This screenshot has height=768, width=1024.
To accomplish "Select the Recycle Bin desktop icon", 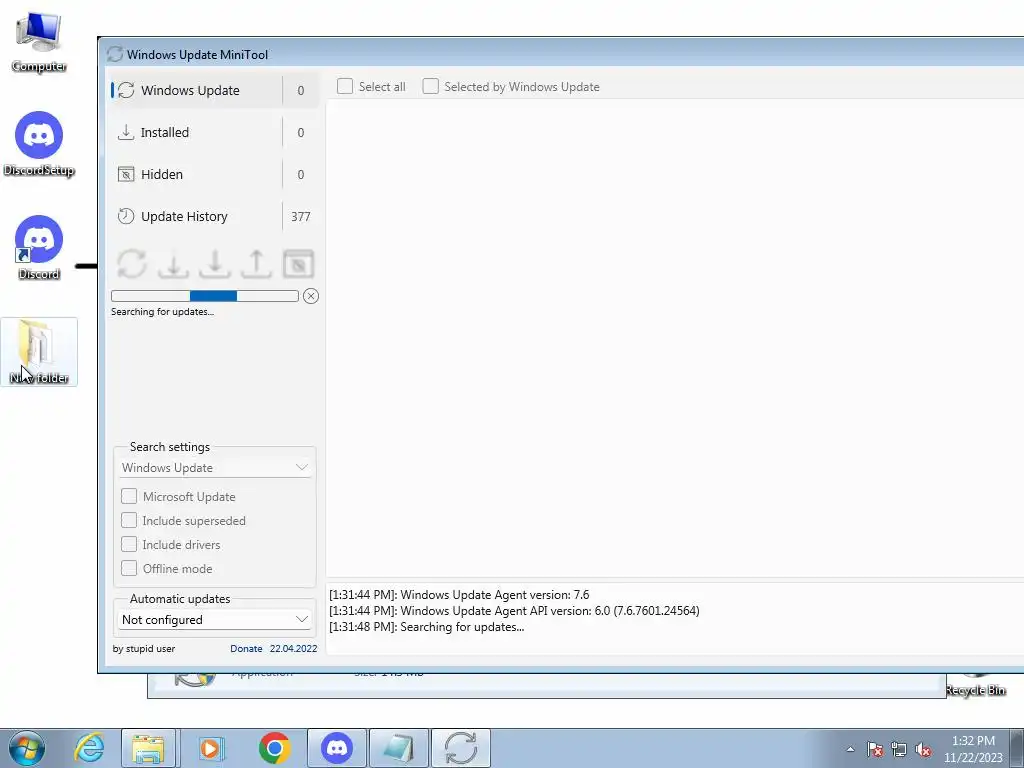I will click(x=976, y=684).
